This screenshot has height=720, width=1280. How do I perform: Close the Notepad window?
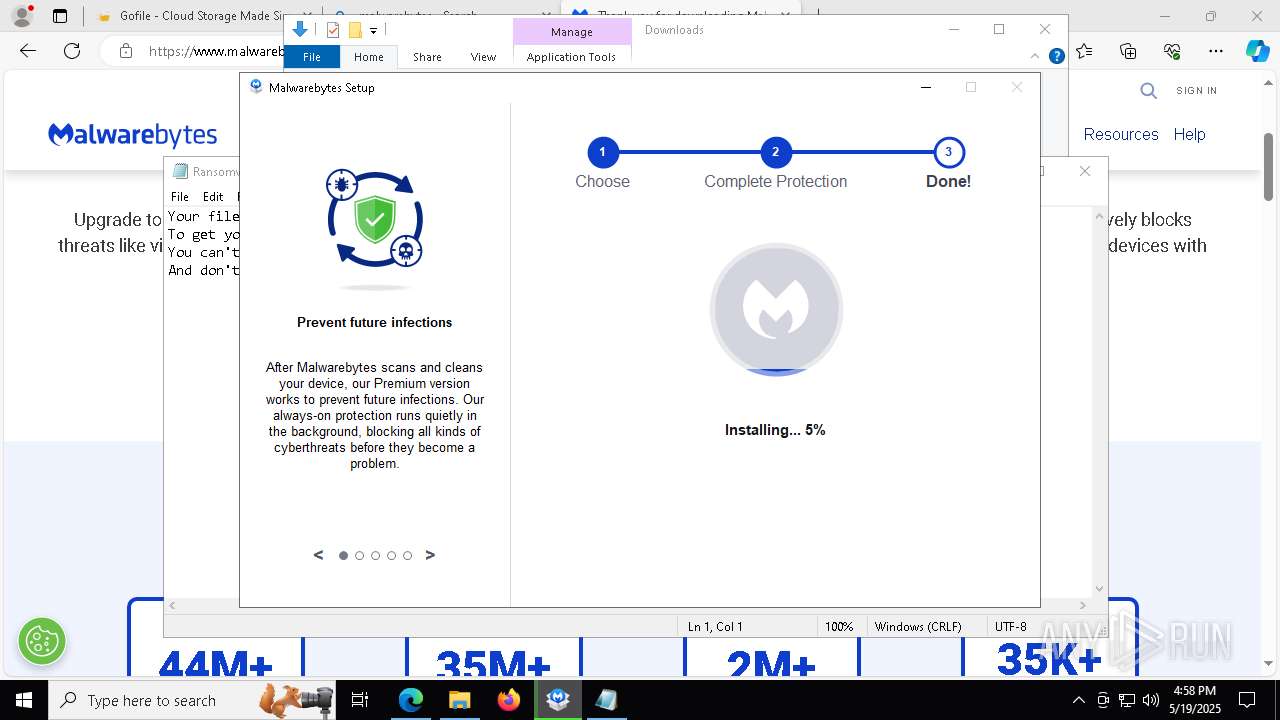1085,171
